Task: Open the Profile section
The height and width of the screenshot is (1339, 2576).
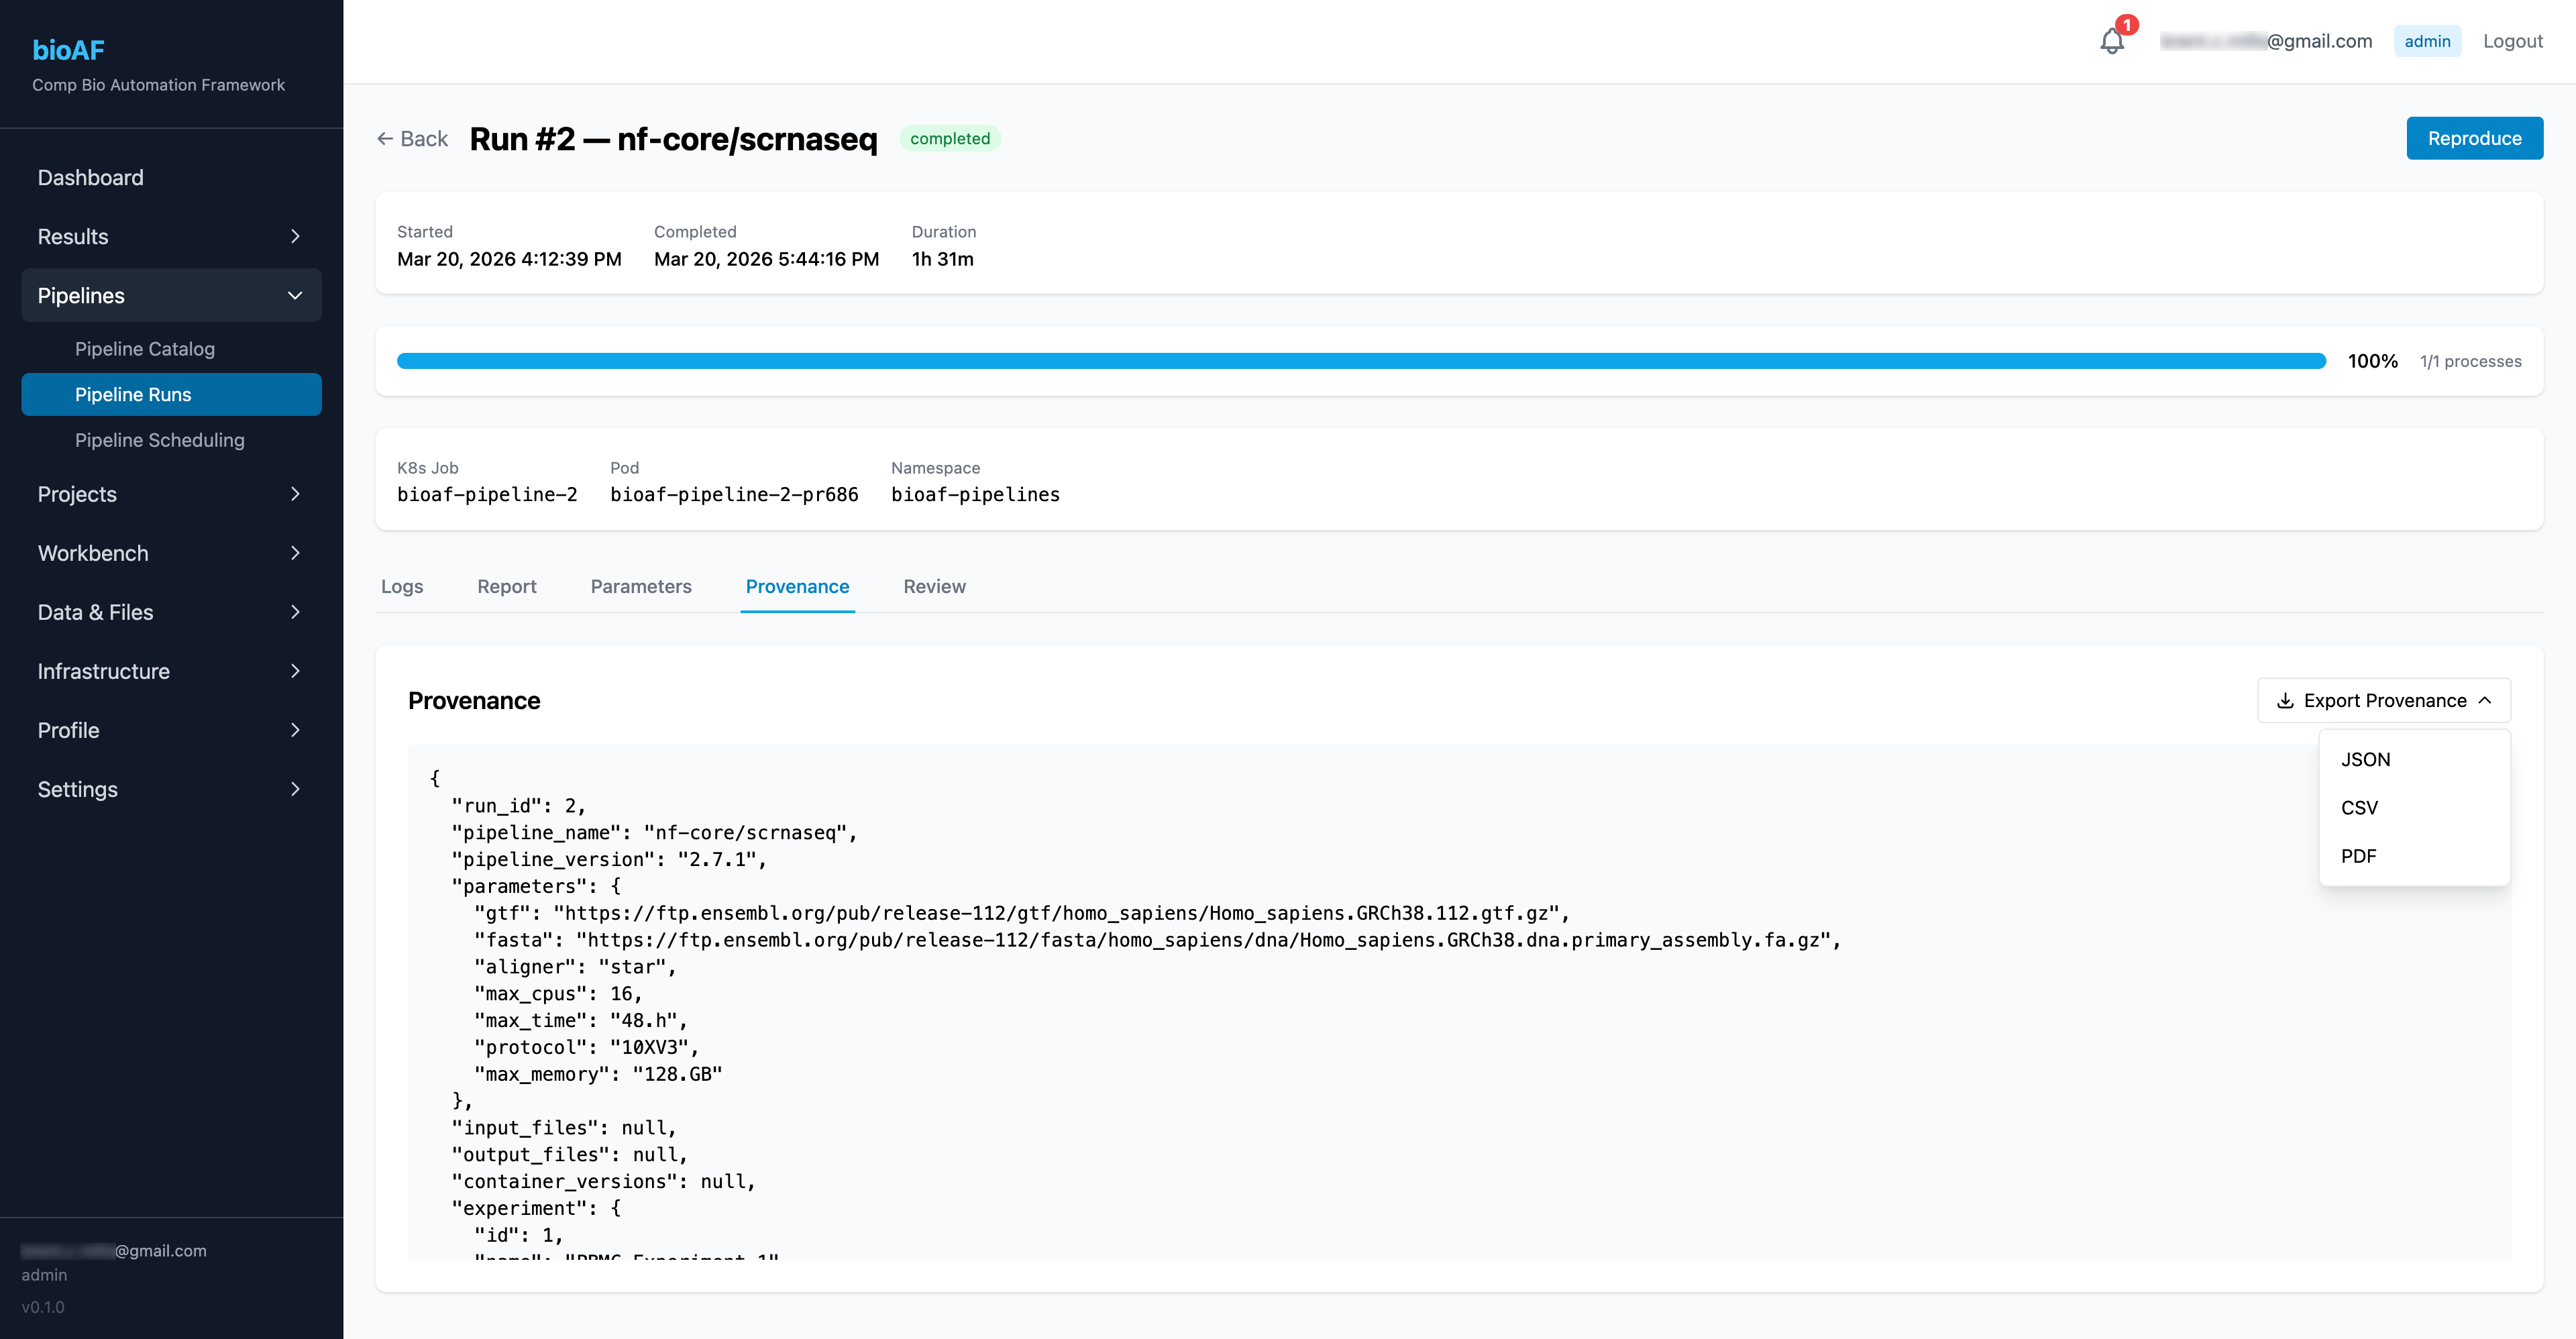Action: tap(171, 730)
